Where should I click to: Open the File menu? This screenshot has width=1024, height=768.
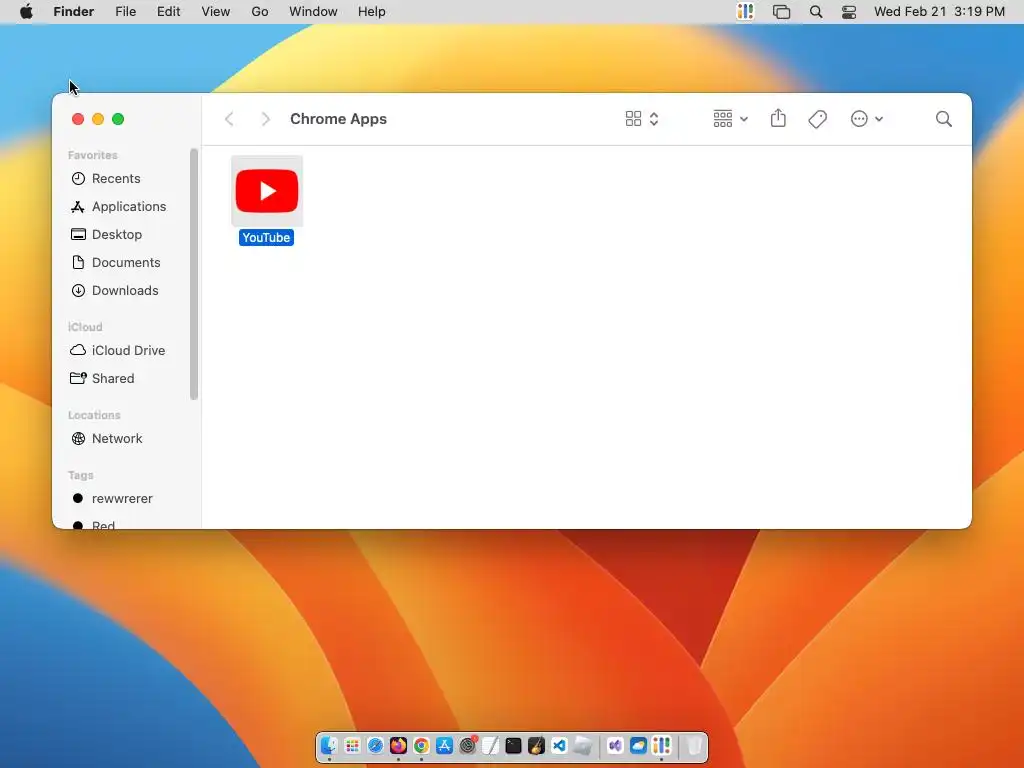click(x=125, y=12)
